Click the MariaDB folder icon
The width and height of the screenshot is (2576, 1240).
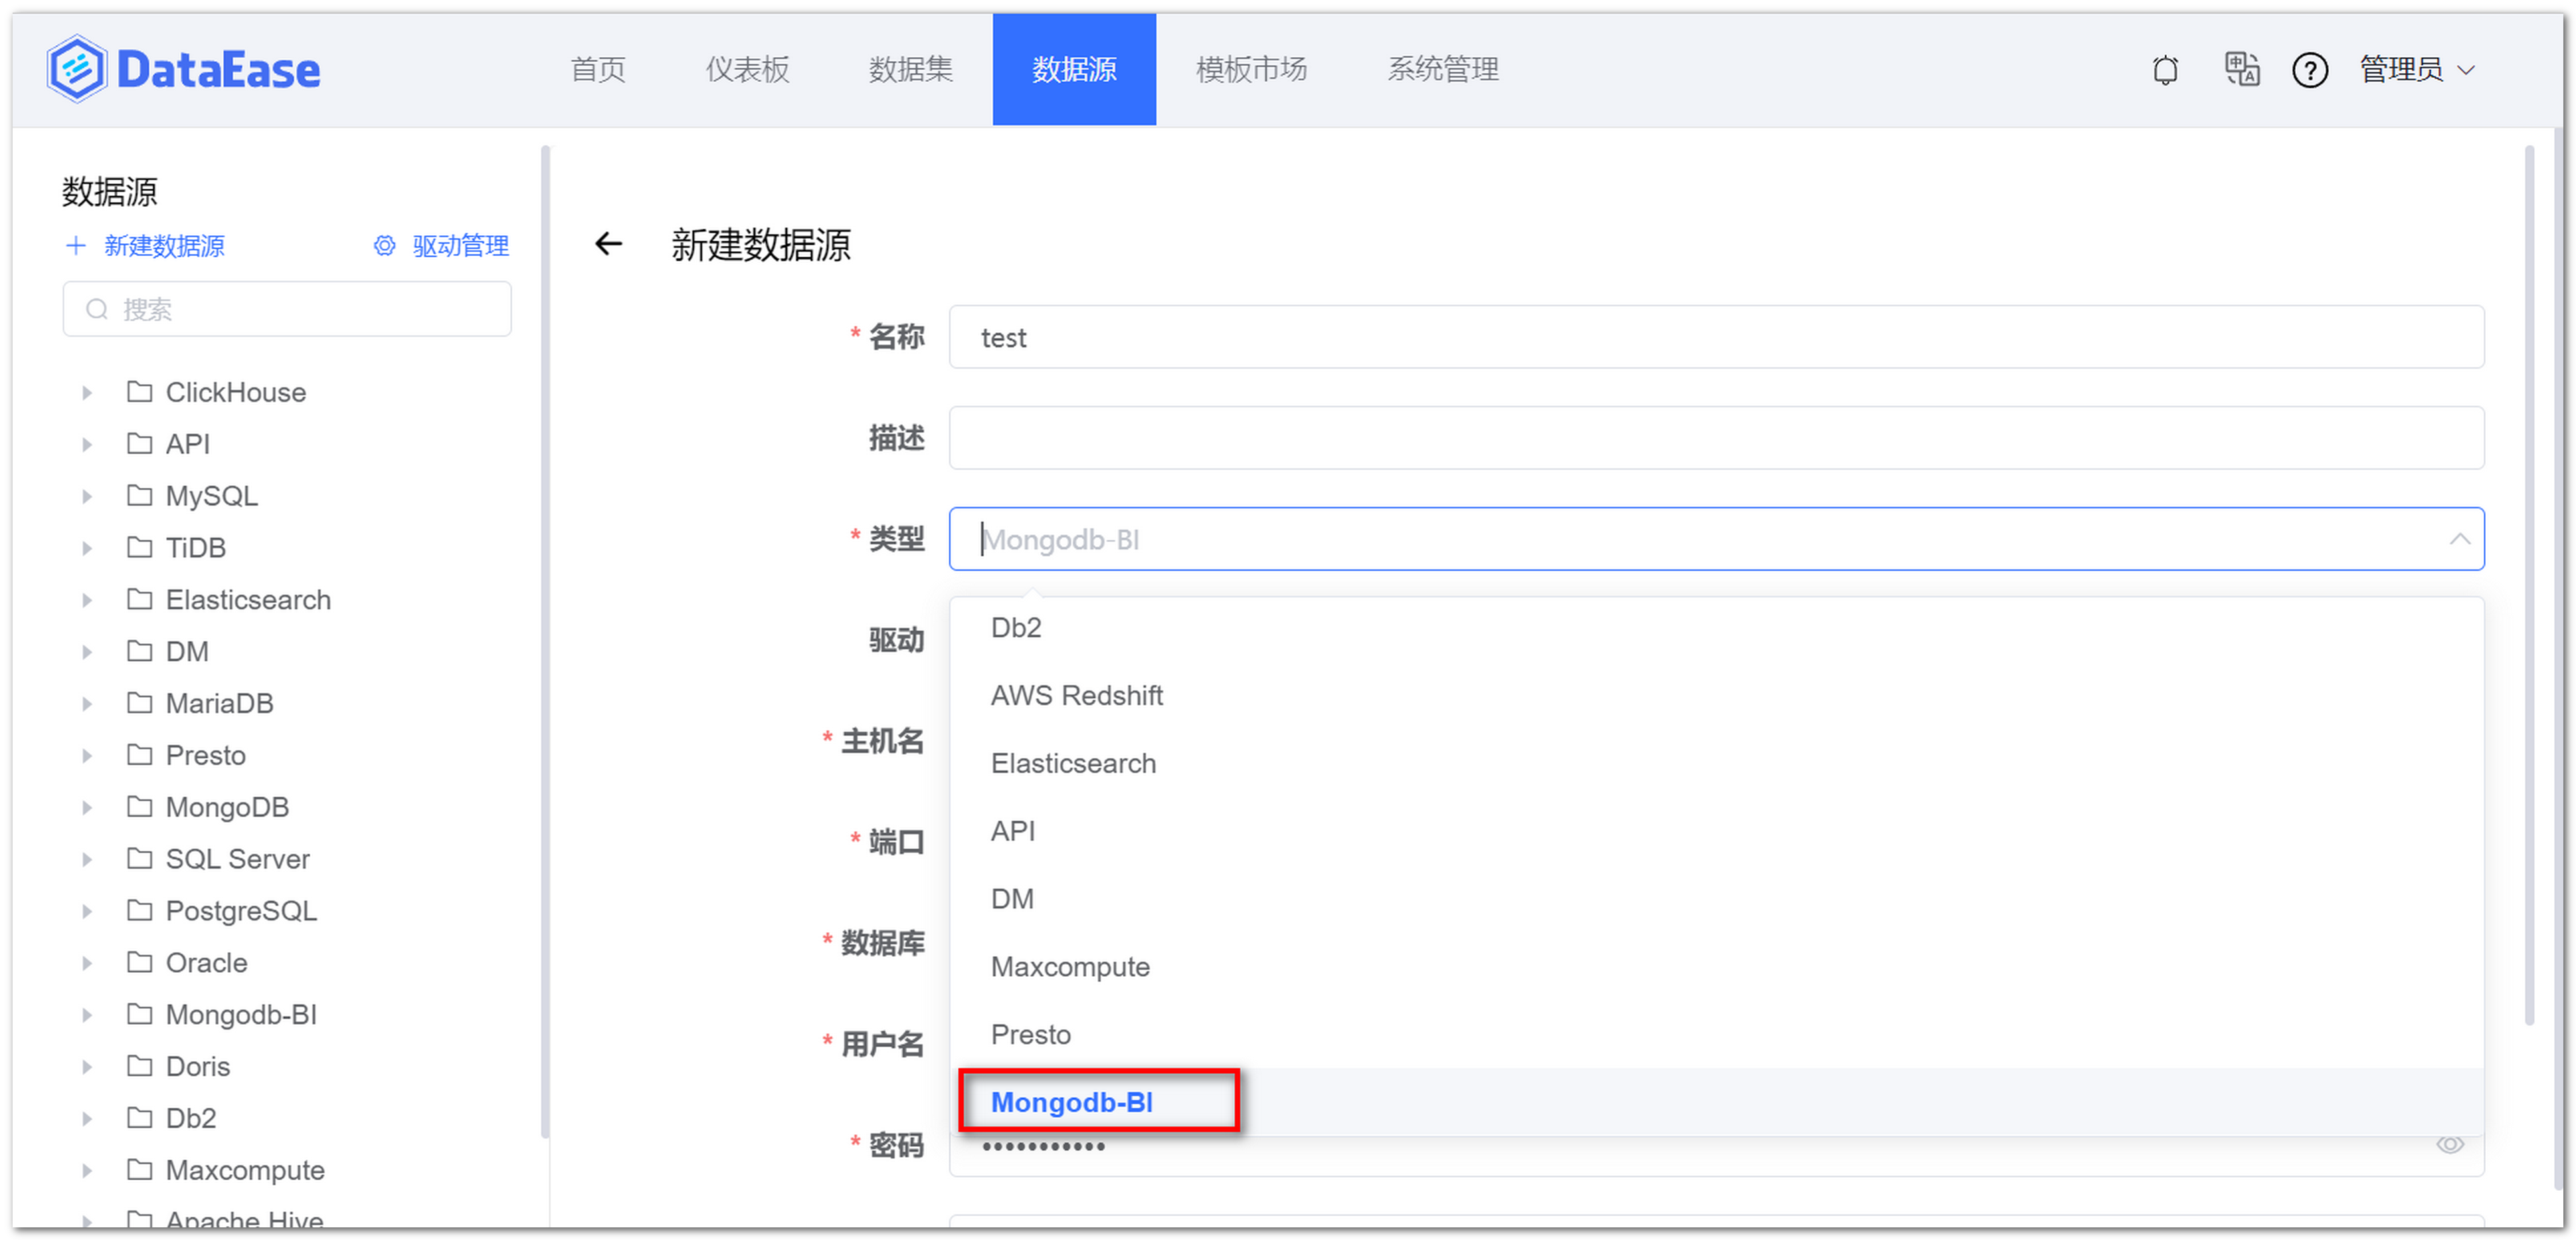(140, 703)
